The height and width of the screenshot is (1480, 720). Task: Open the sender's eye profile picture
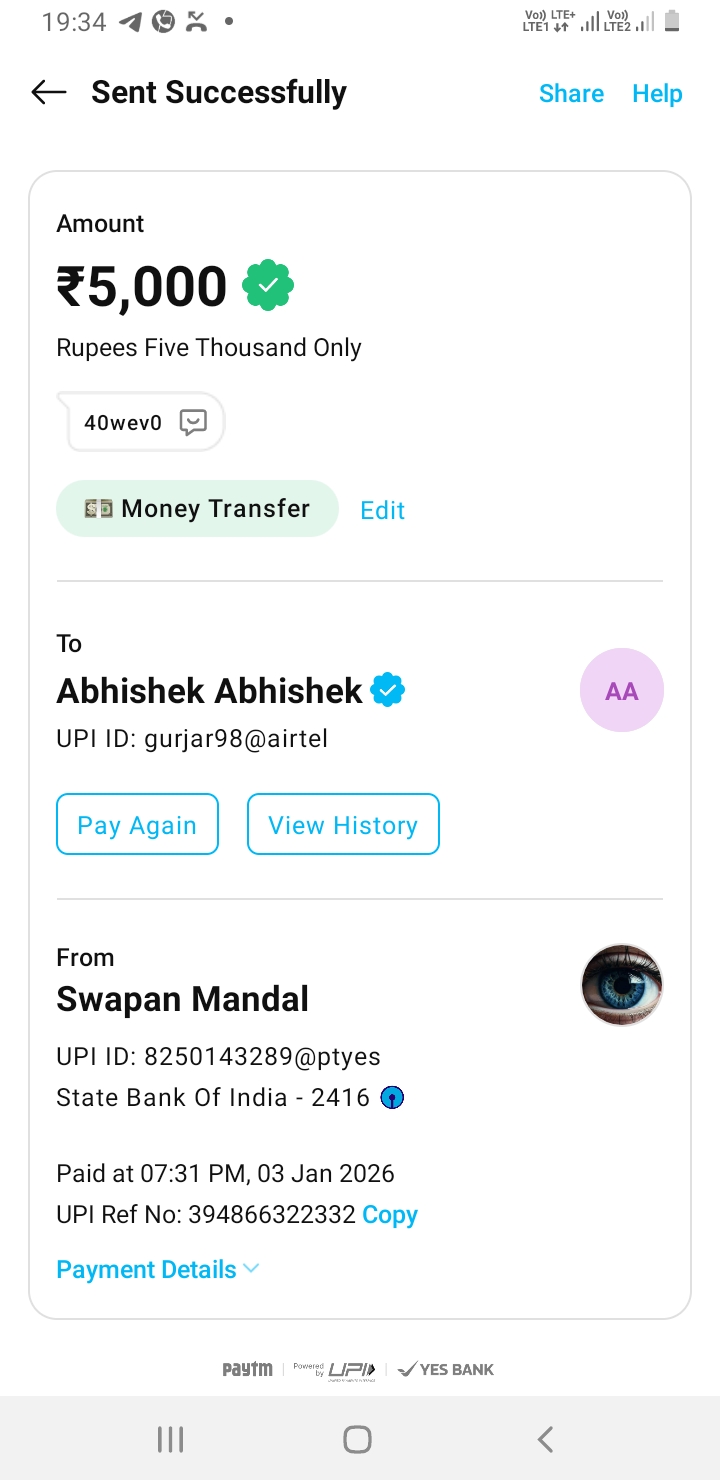tap(621, 985)
